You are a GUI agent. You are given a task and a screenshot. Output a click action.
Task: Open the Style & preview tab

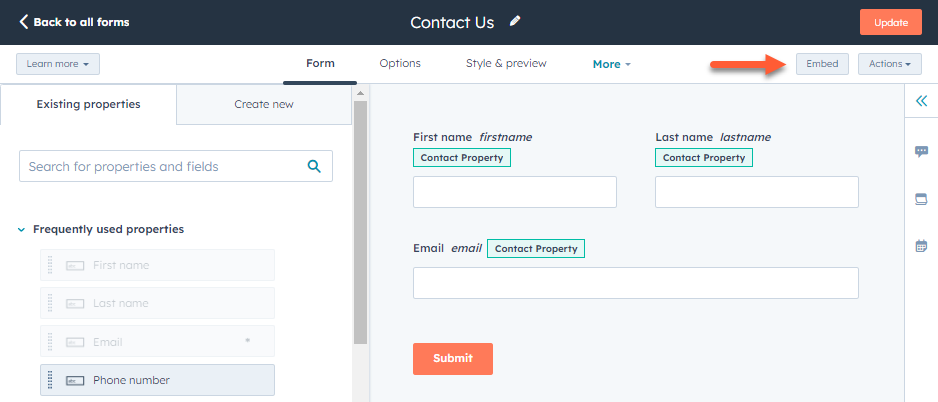[x=506, y=64]
